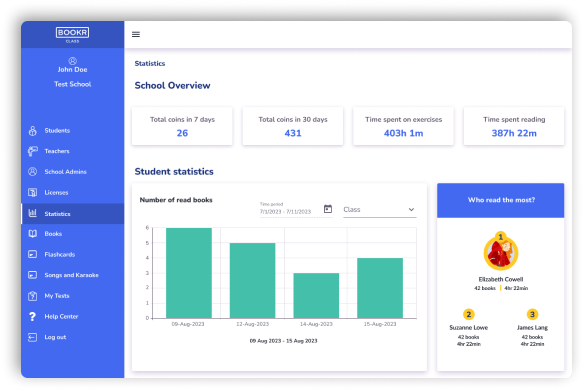Click the Class dropdown chevron arrow
This screenshot has height=391, width=585.
[x=411, y=210]
